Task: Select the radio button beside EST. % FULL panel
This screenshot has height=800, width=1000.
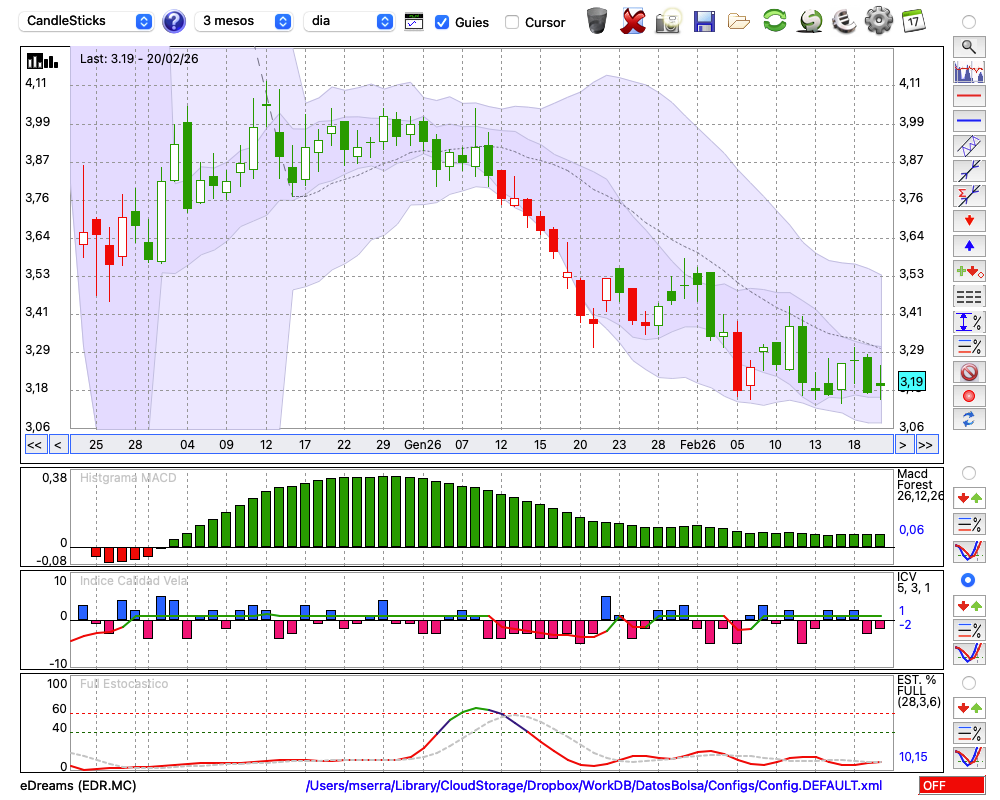Action: [x=968, y=683]
